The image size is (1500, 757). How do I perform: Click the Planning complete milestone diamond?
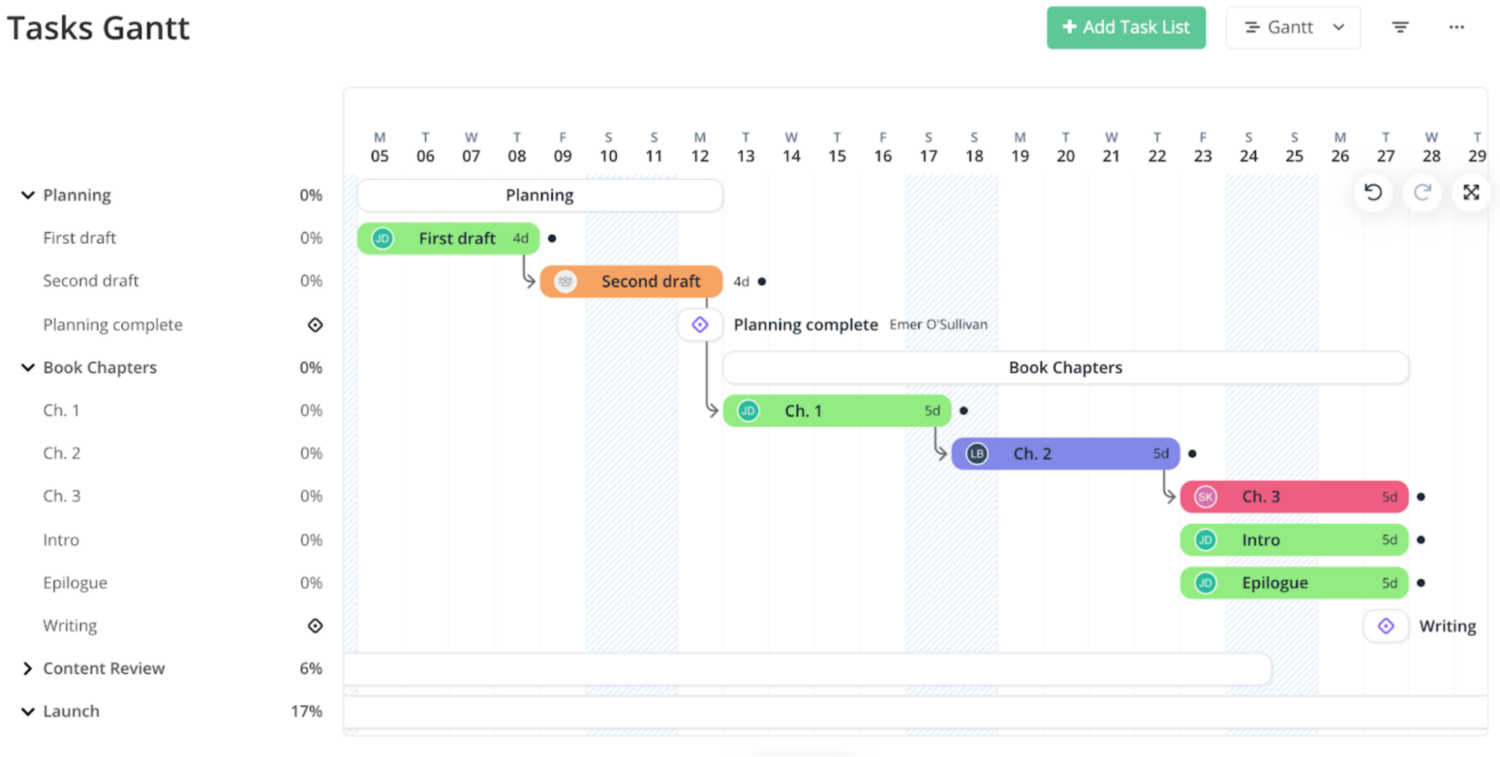(x=700, y=324)
